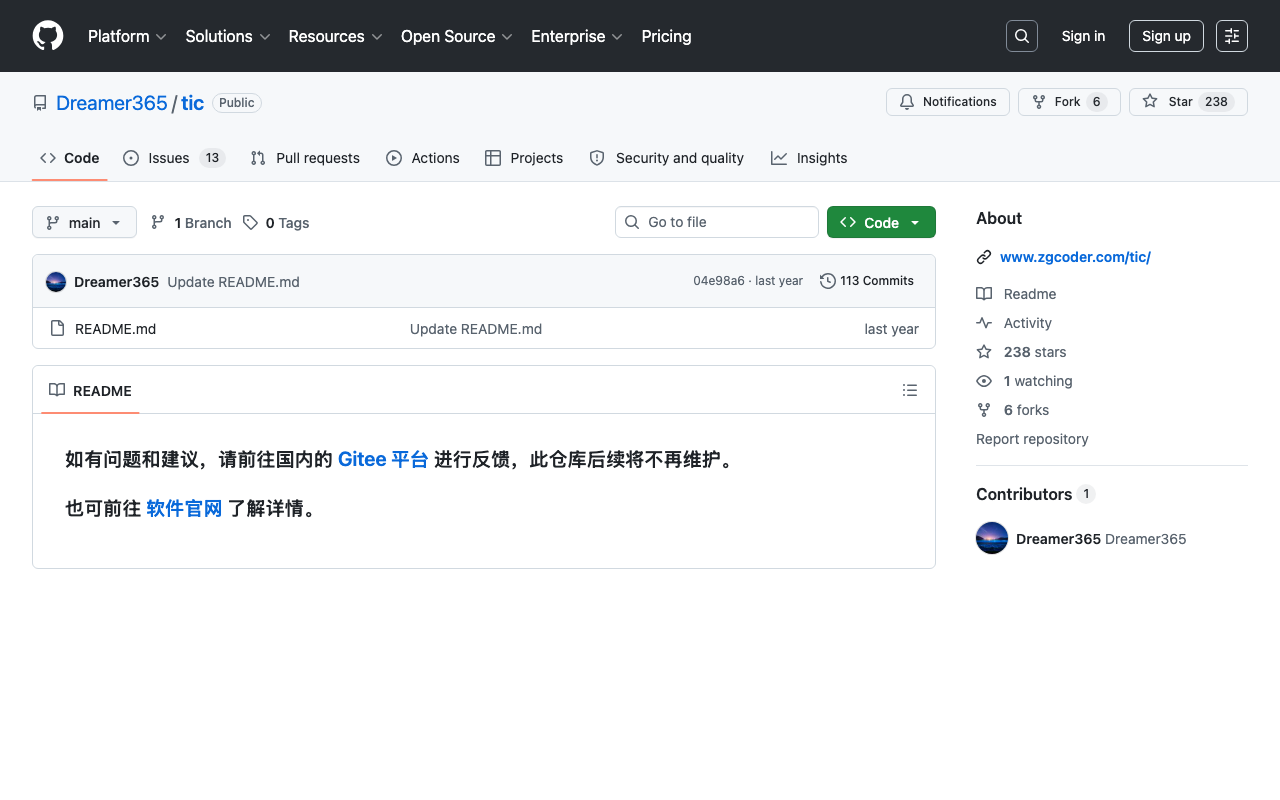Open Dreamer365 owner link in title
The image size is (1280, 800).
tap(112, 103)
